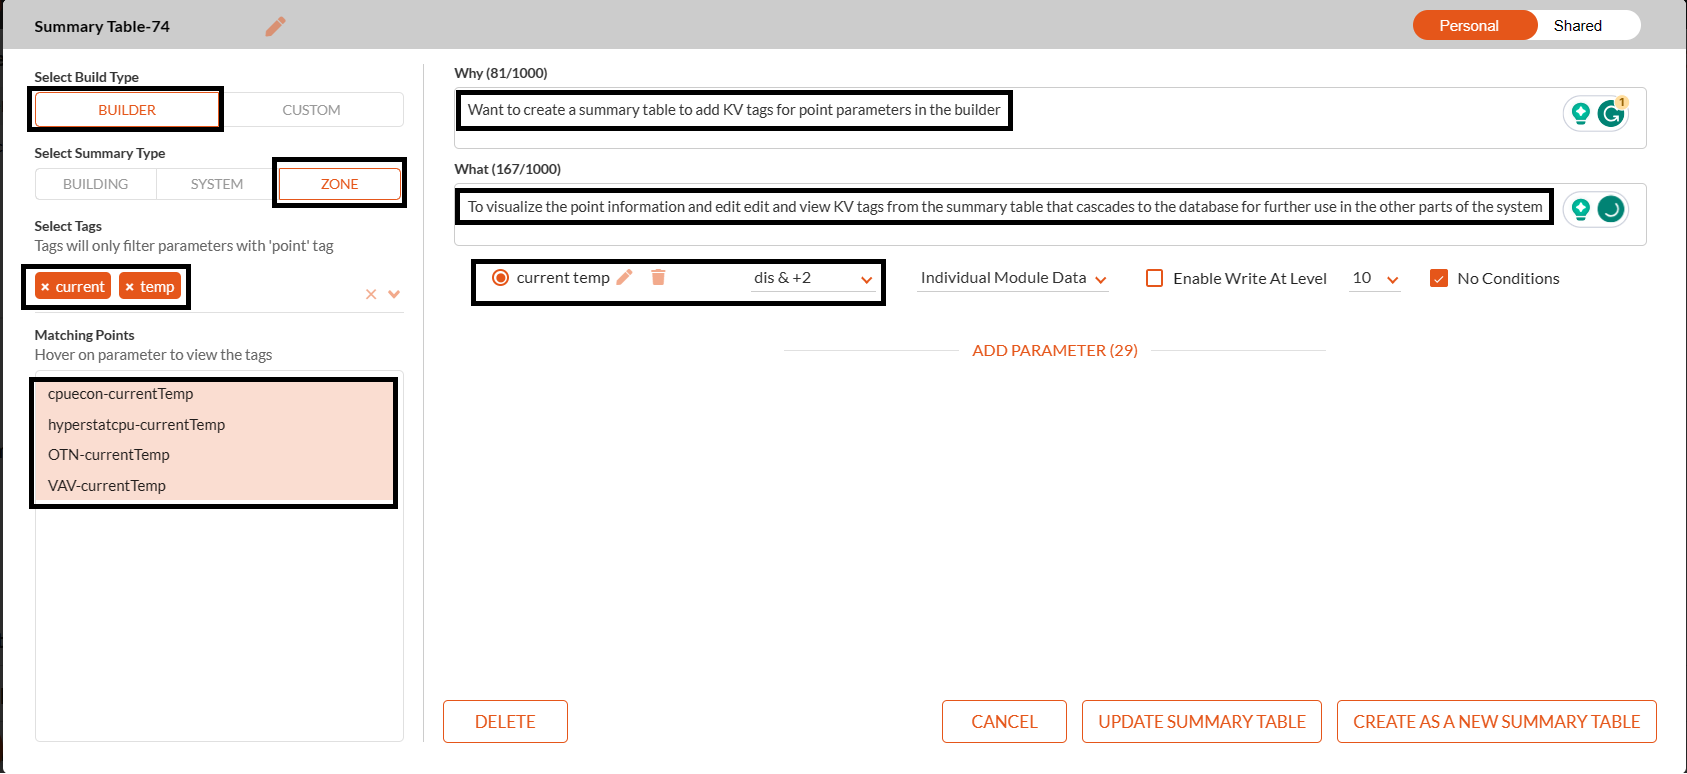This screenshot has height=774, width=1687.
Task: Clear all selected tags with X icon
Action: [x=371, y=294]
